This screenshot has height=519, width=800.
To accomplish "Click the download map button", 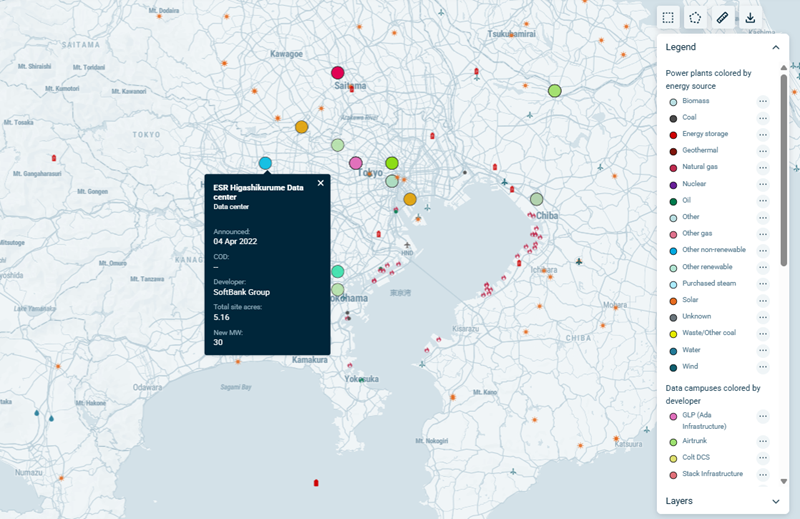I will click(750, 17).
